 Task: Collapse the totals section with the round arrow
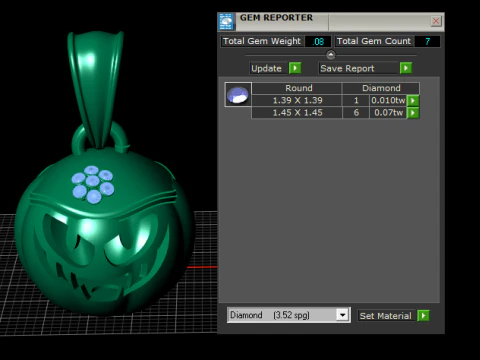pos(331,55)
